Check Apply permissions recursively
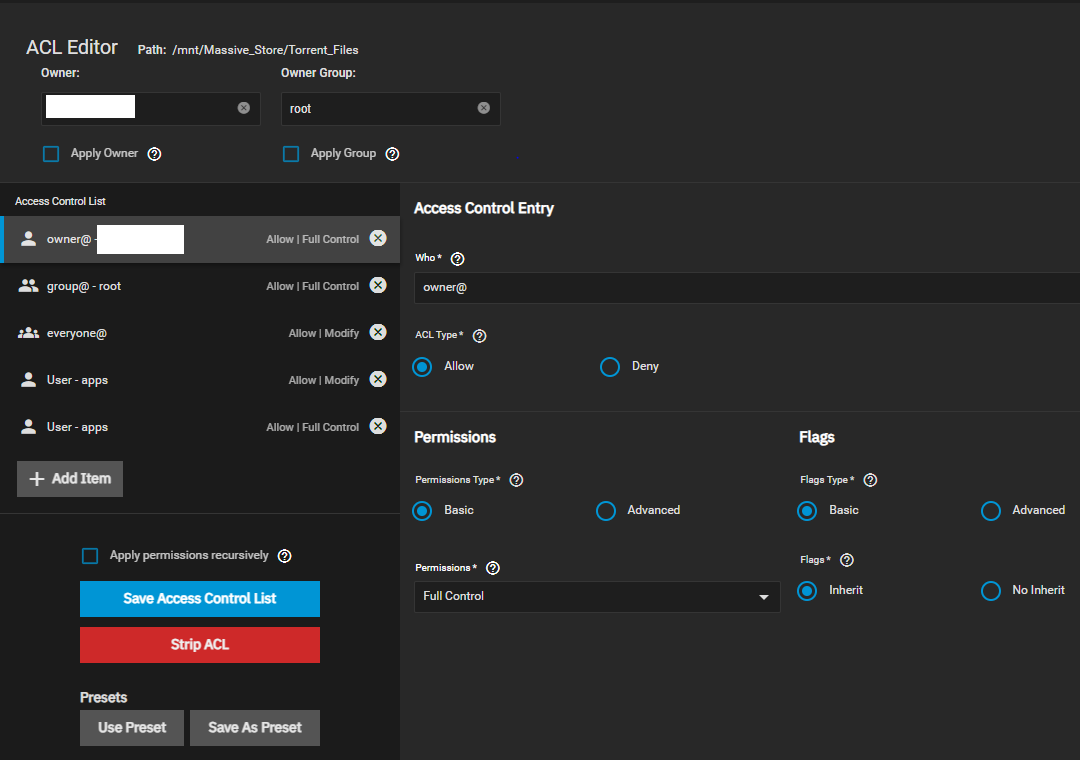 click(90, 555)
